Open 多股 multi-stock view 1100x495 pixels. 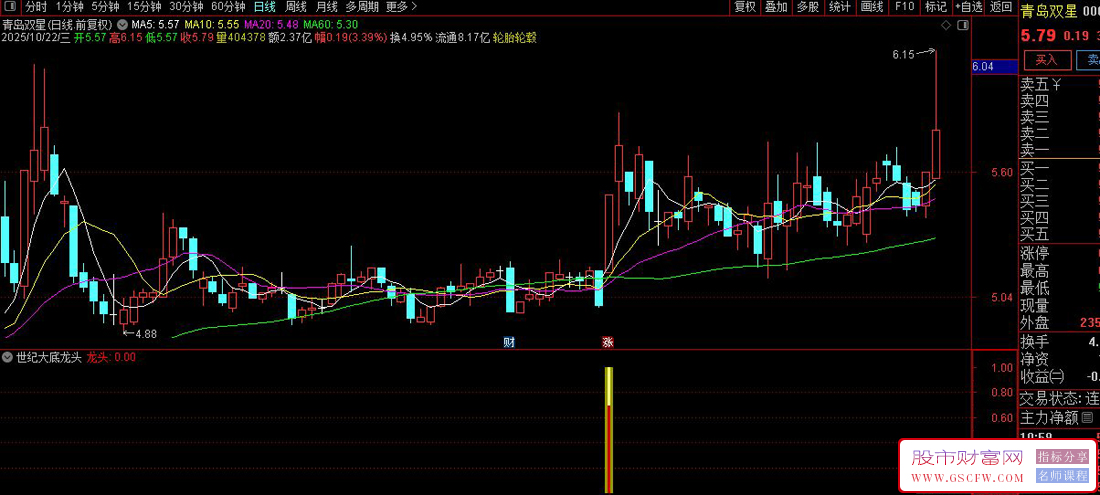807,7
